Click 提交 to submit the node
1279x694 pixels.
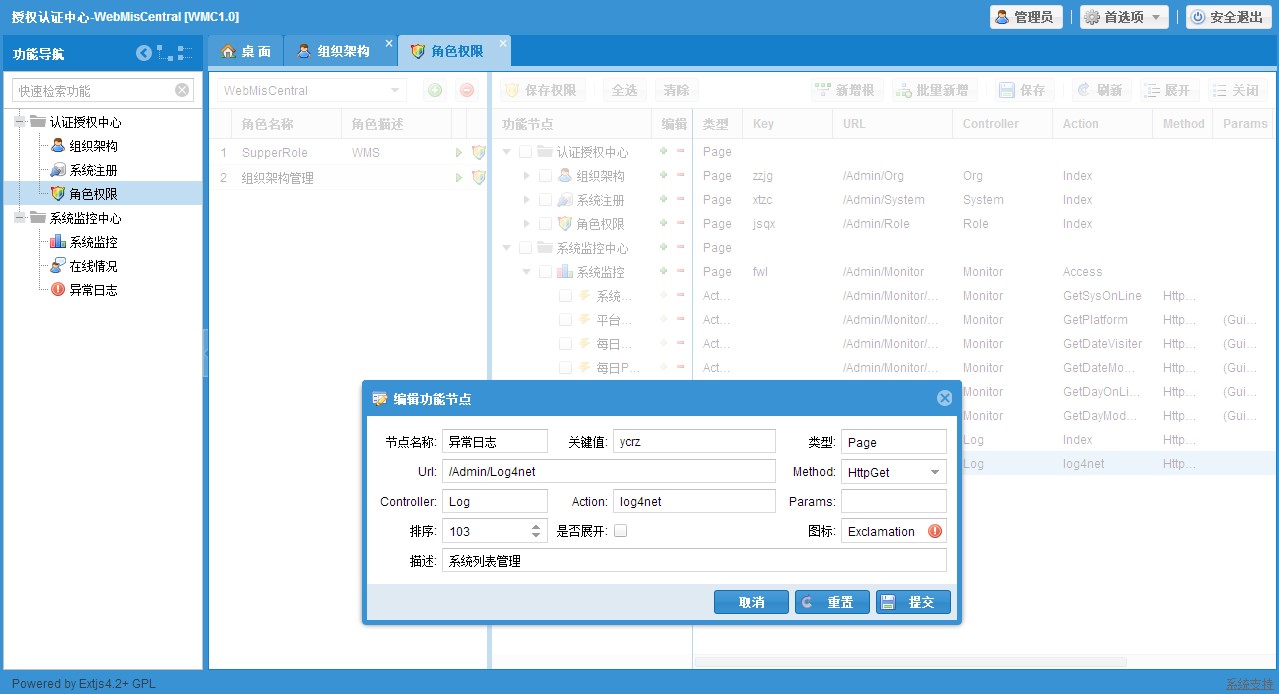pos(913,602)
